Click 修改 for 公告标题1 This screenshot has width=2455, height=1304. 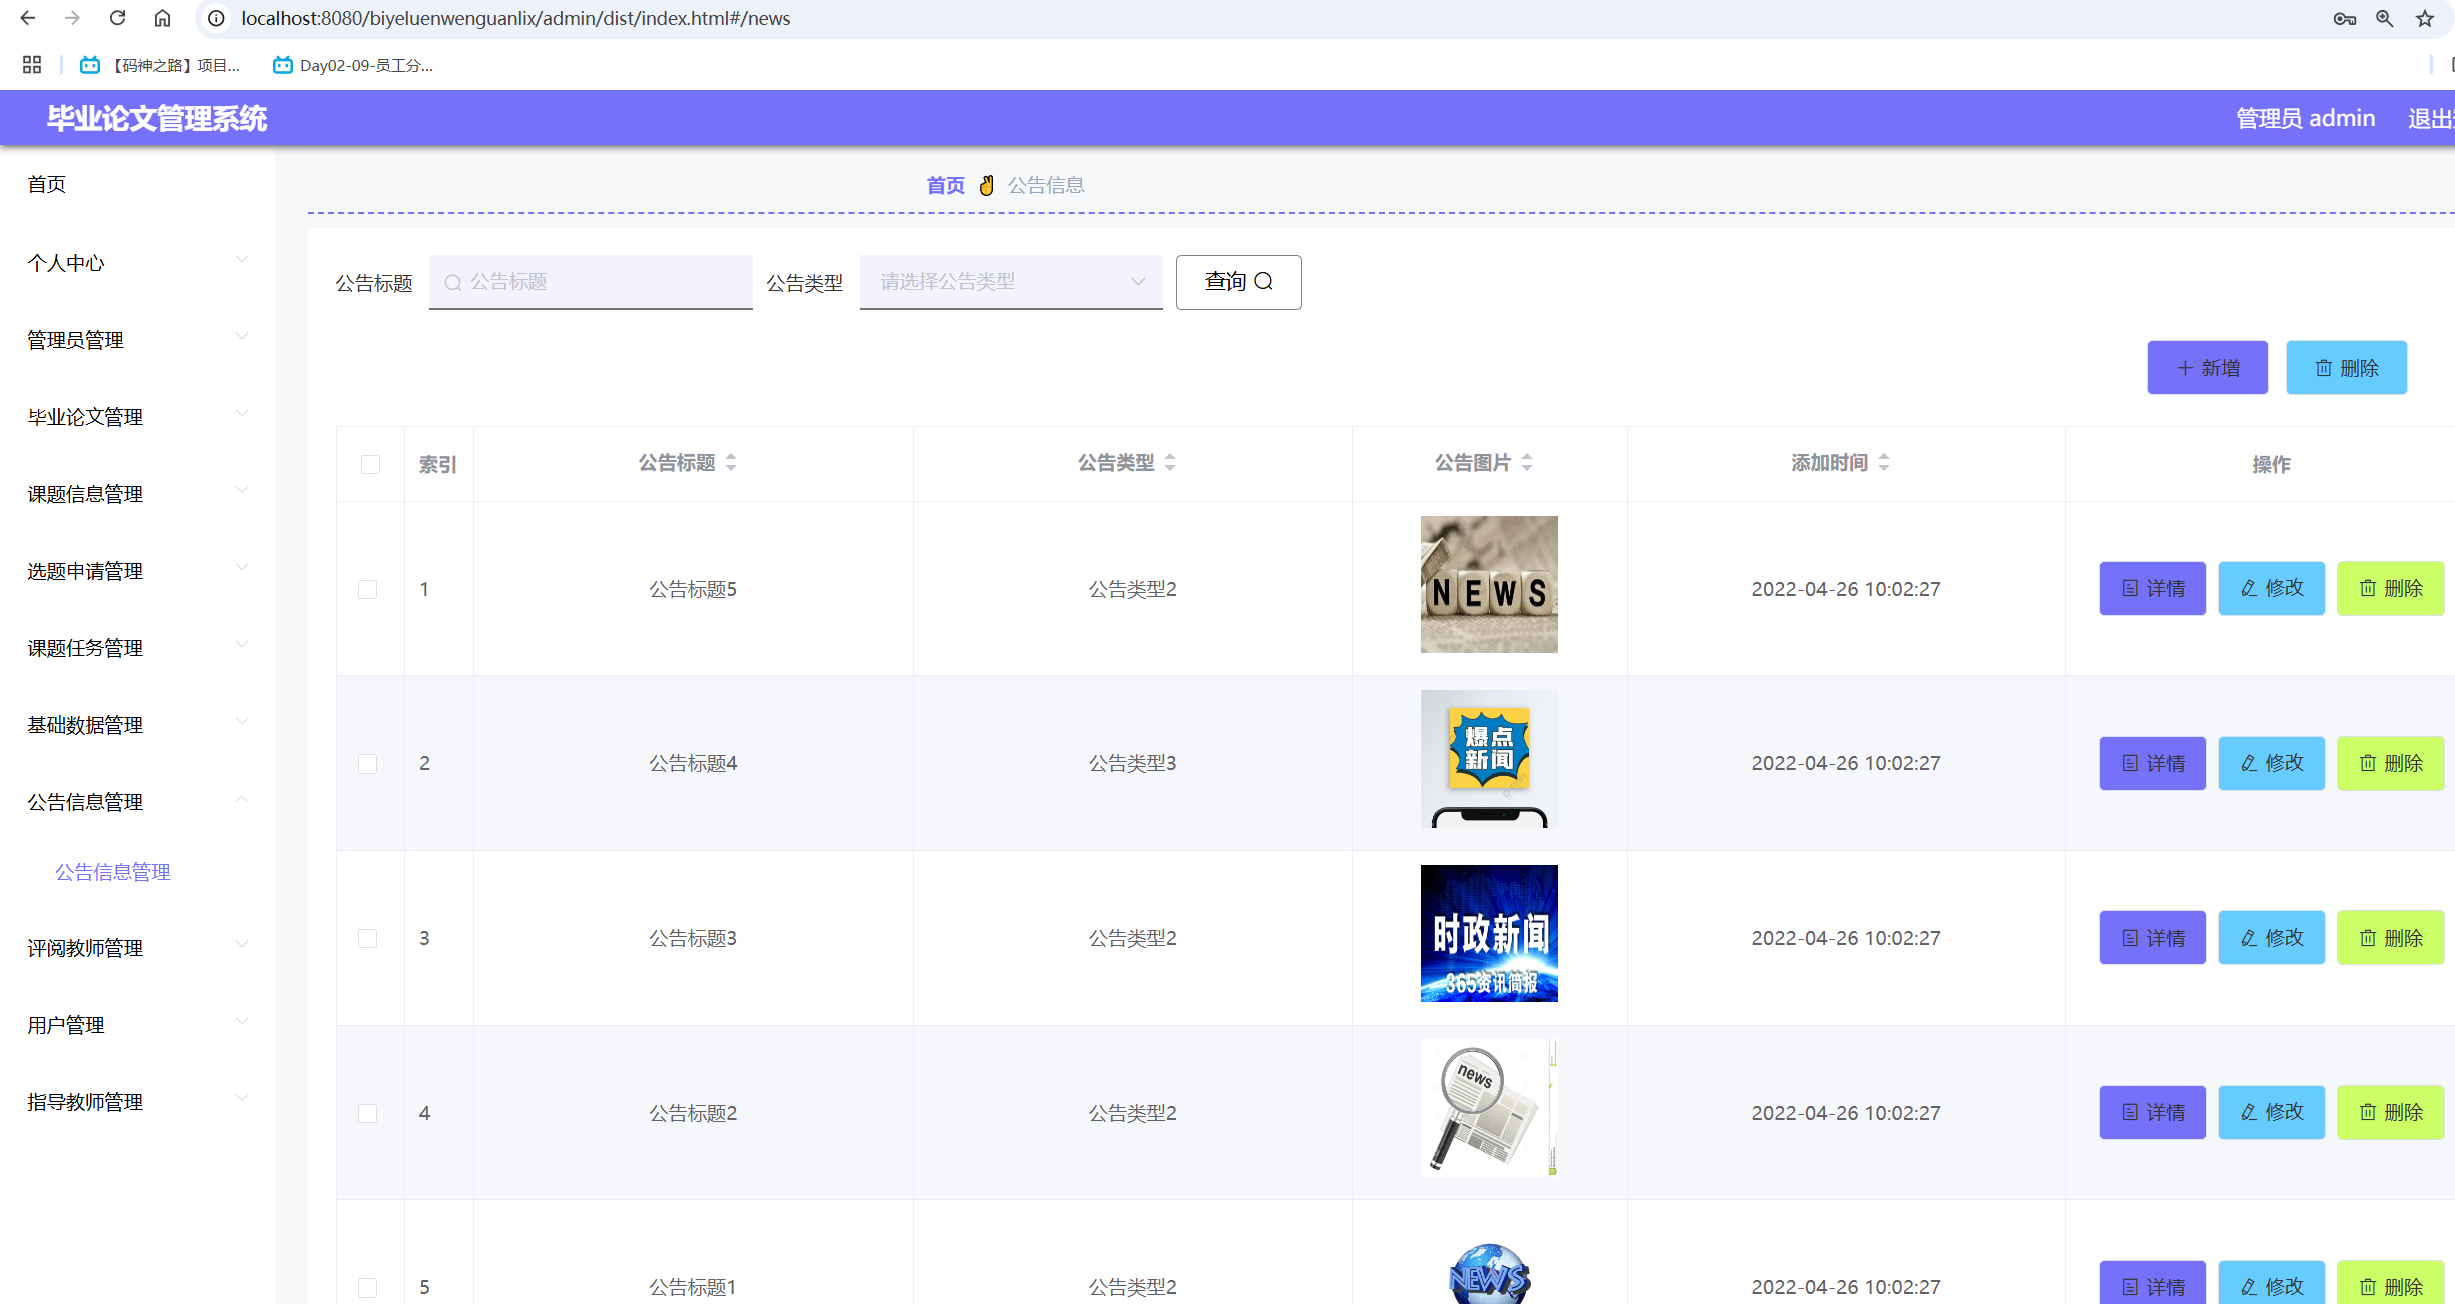point(2271,1284)
